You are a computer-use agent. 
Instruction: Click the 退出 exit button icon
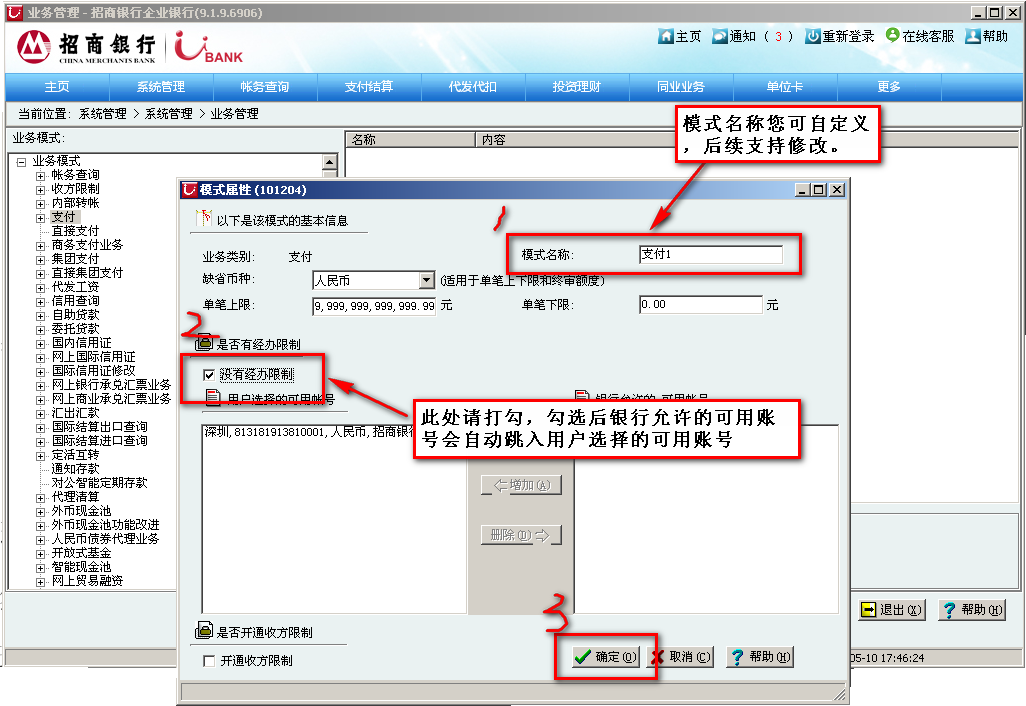pos(868,610)
